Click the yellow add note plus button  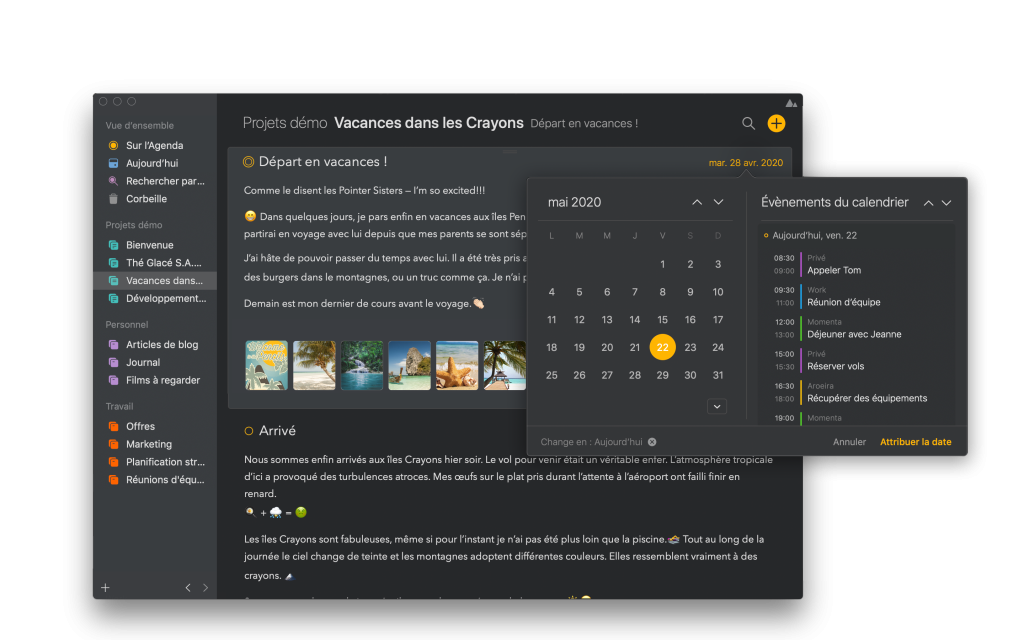tap(776, 123)
